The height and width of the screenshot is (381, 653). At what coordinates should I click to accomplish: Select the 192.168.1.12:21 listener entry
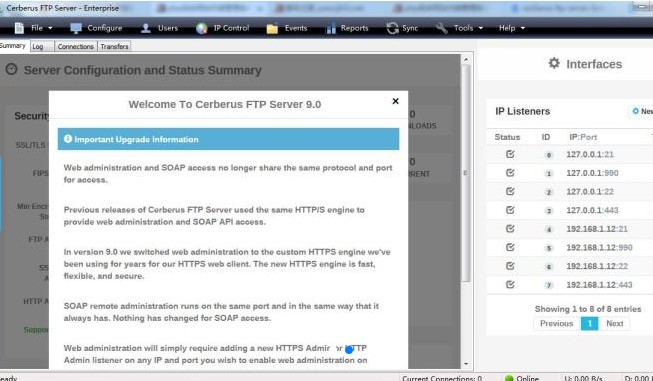[x=597, y=229]
